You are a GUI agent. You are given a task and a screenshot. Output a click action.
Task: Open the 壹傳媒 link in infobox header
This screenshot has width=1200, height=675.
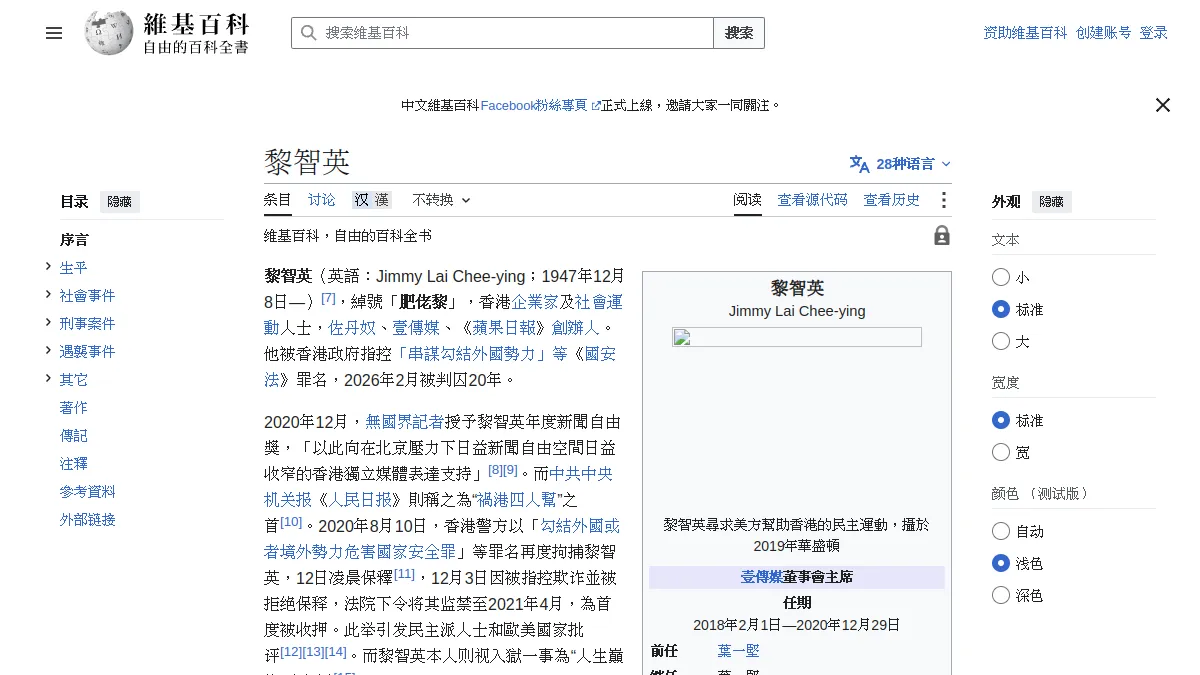point(761,577)
